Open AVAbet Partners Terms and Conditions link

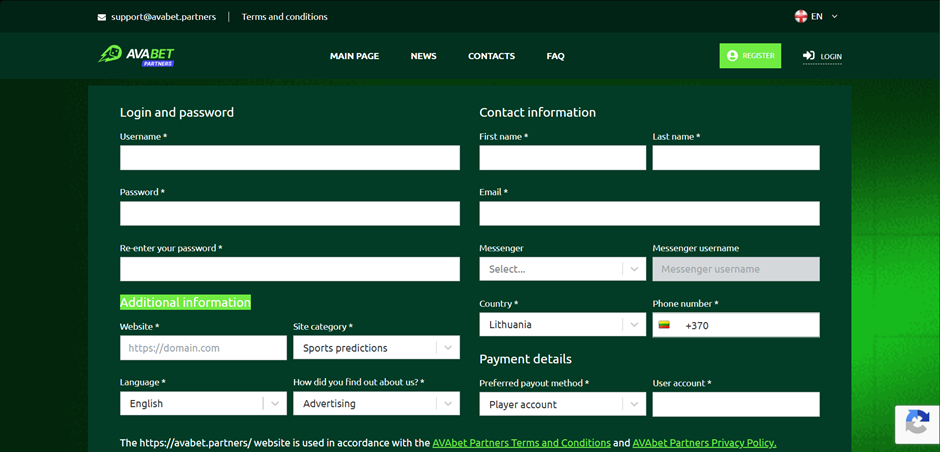click(x=522, y=443)
